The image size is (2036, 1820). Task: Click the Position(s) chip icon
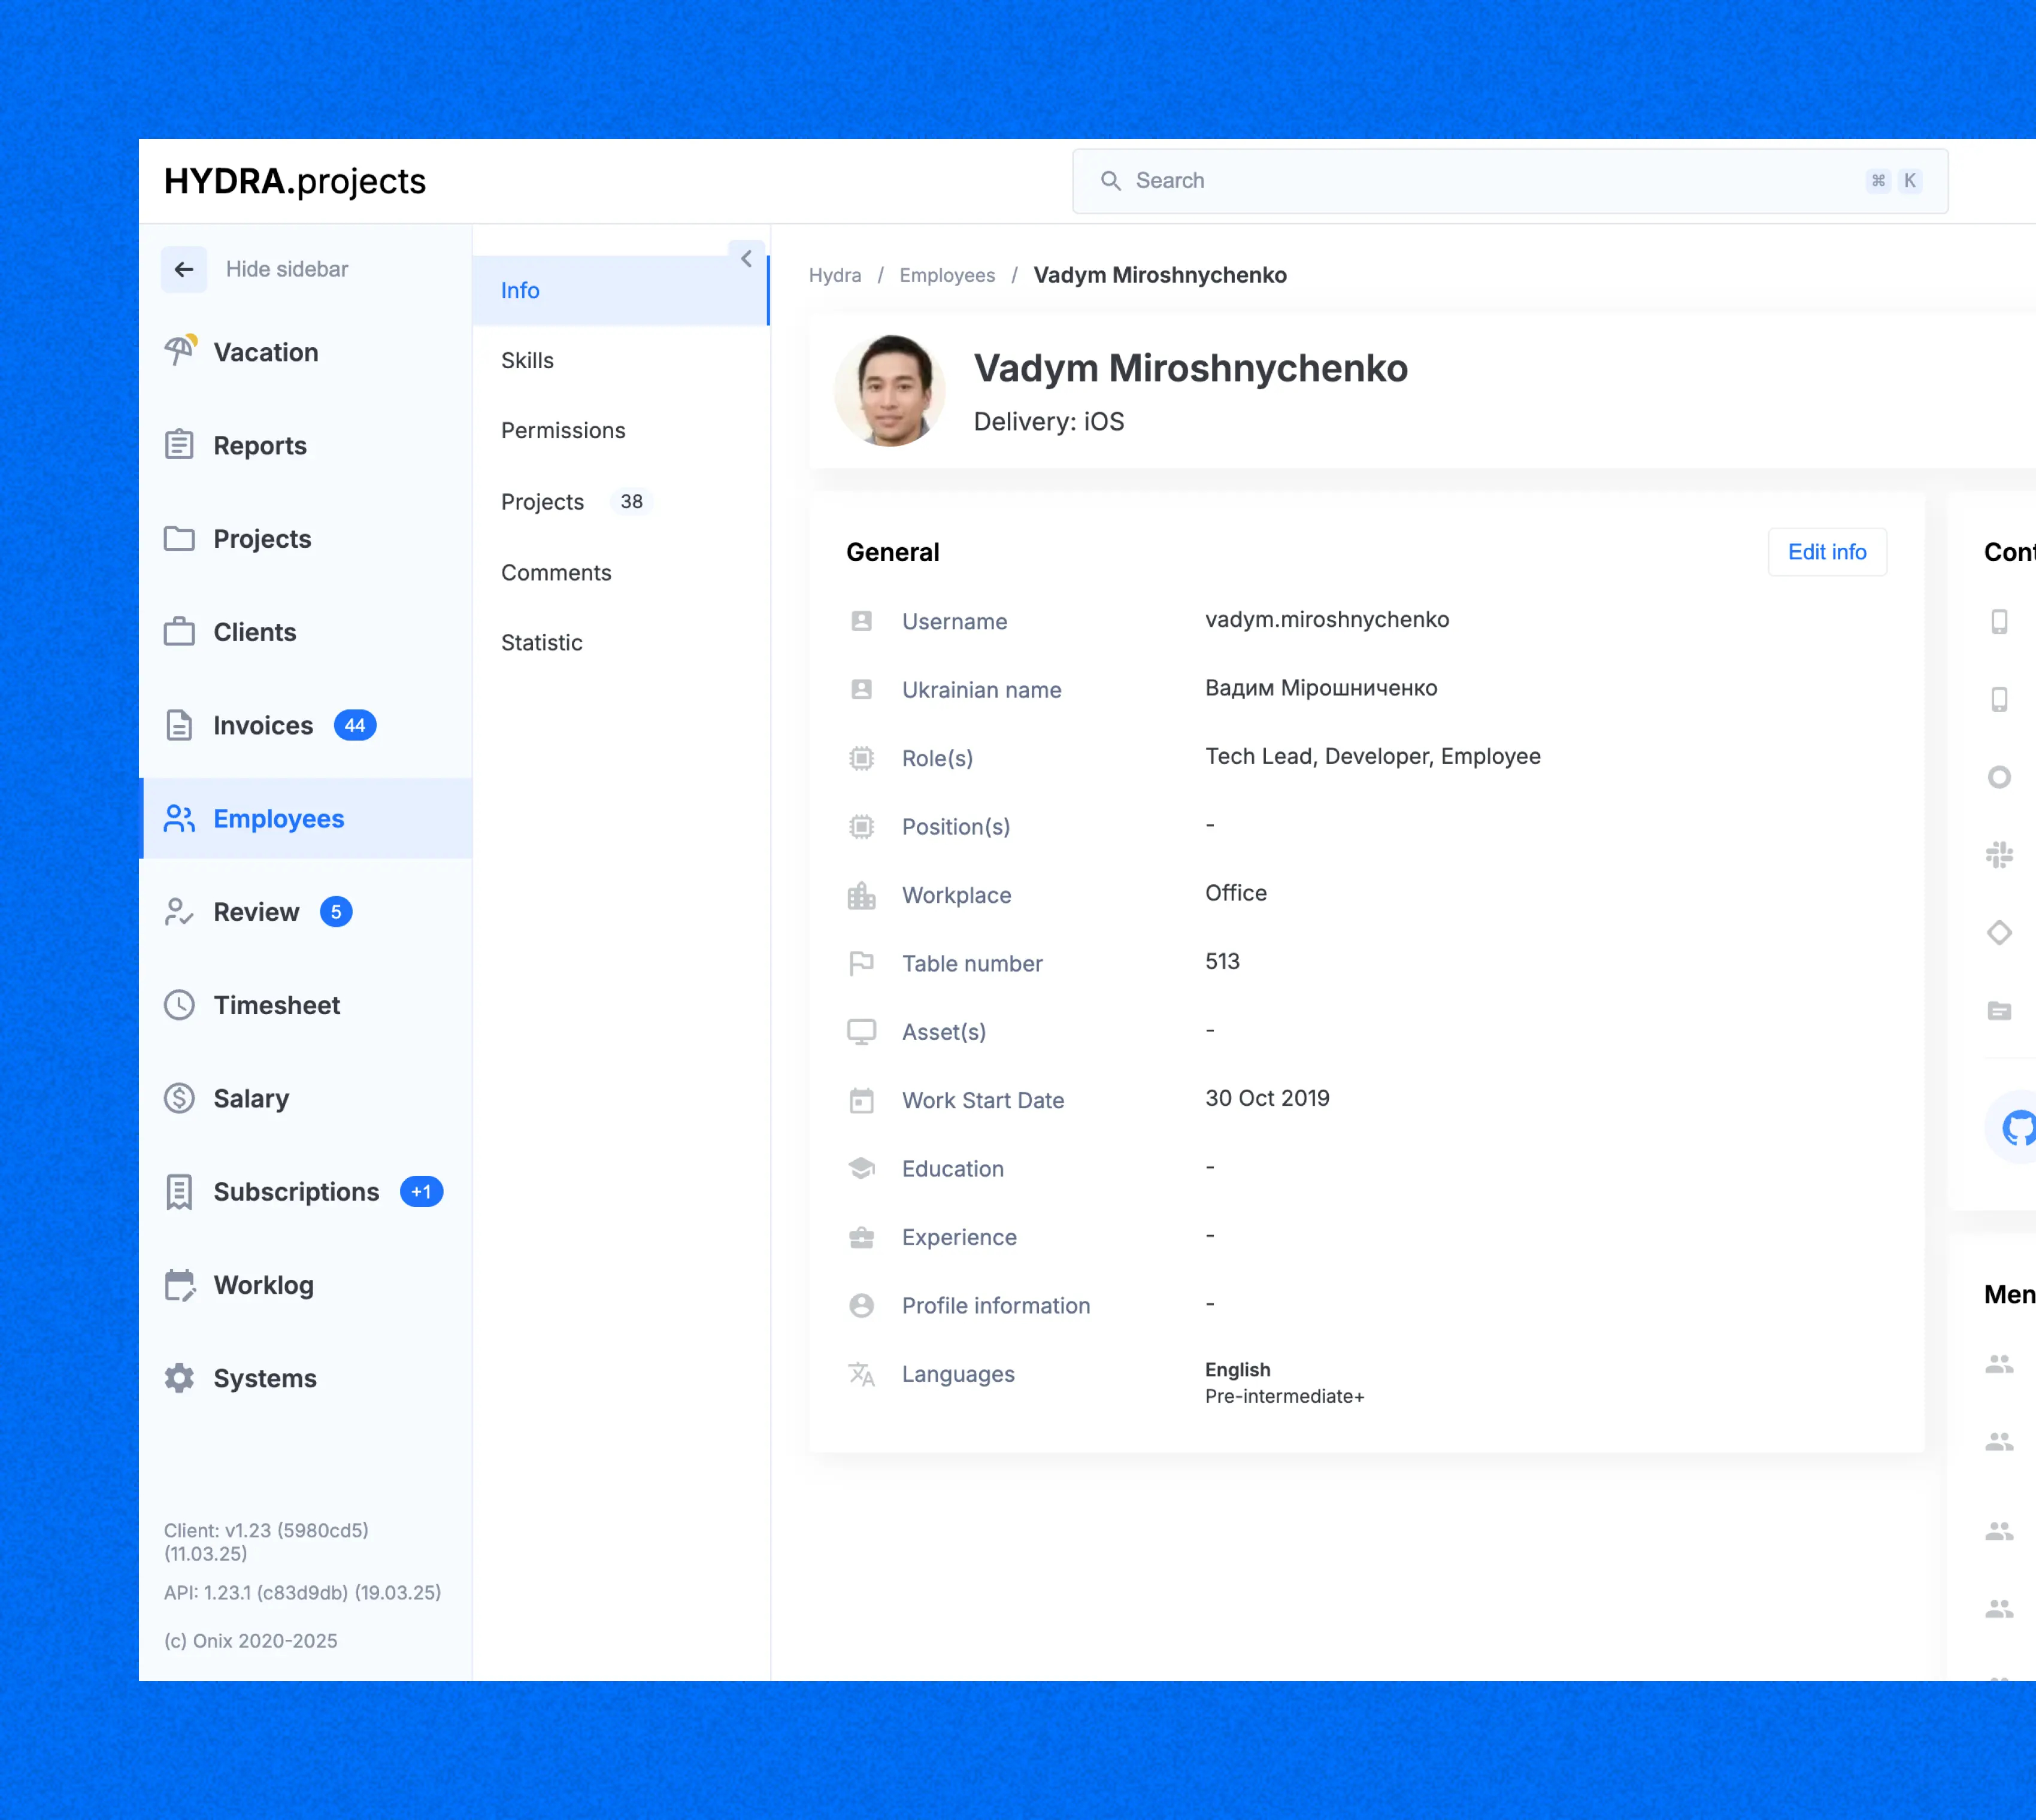point(861,826)
